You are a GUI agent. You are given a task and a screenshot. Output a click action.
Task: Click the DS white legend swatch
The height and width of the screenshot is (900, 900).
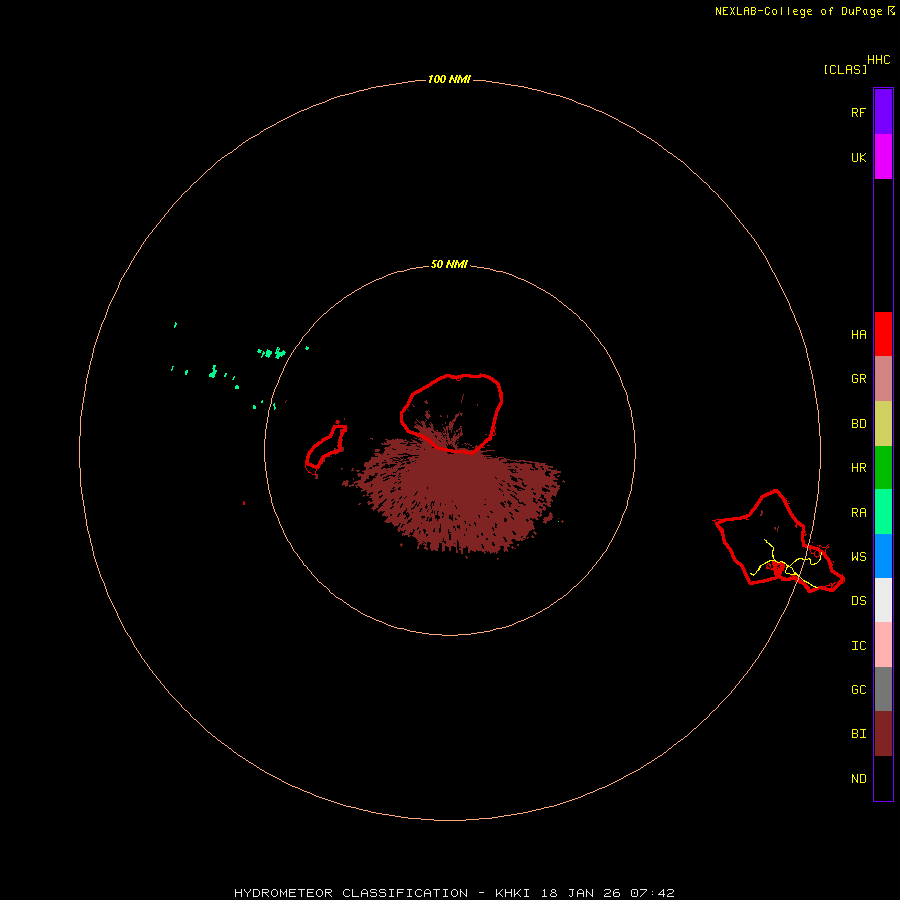[883, 600]
